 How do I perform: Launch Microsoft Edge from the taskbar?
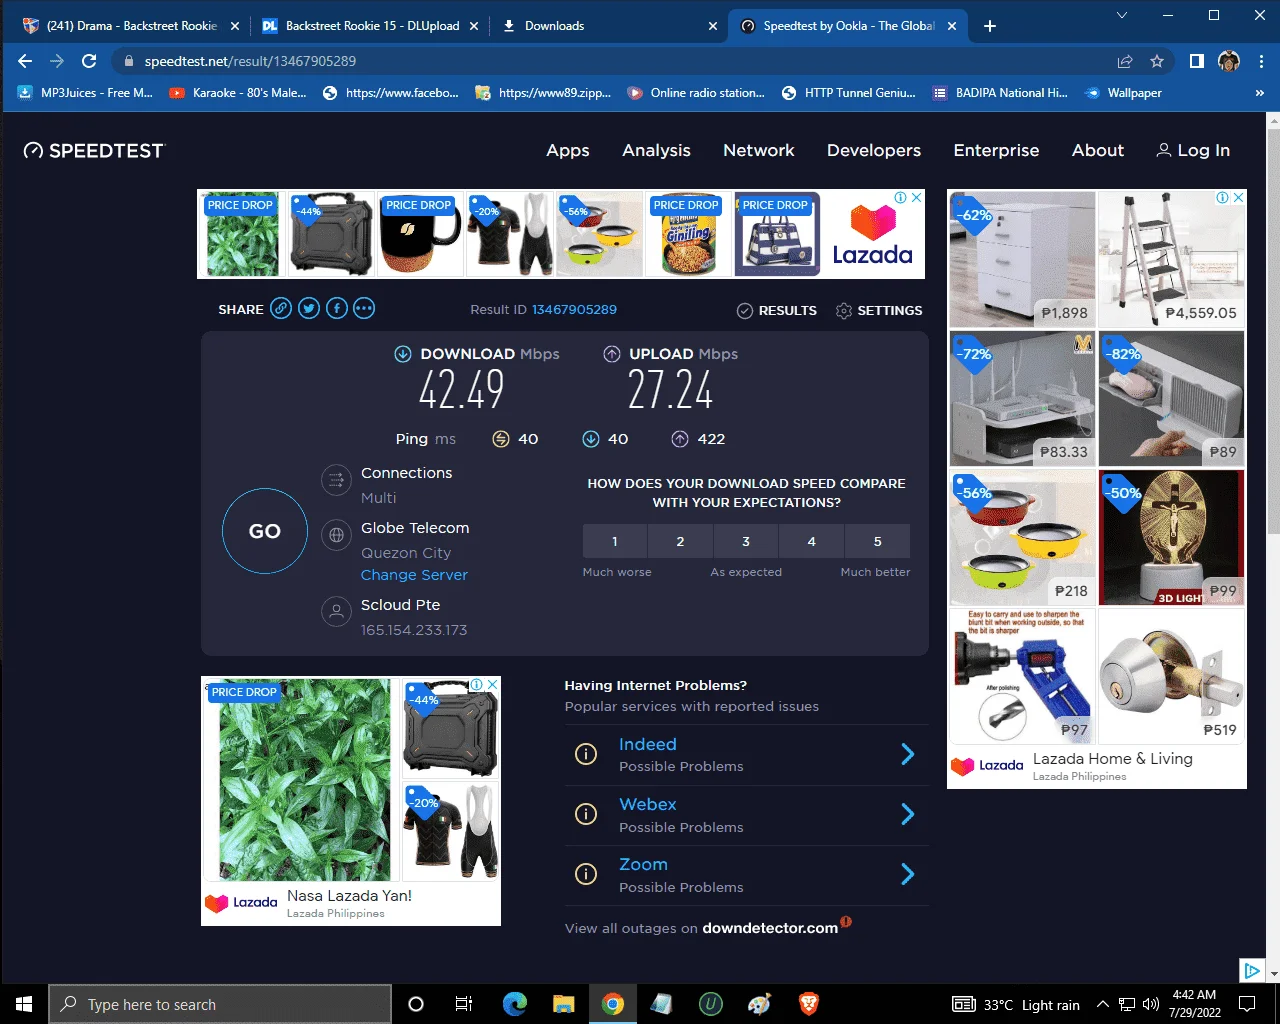(x=515, y=1004)
